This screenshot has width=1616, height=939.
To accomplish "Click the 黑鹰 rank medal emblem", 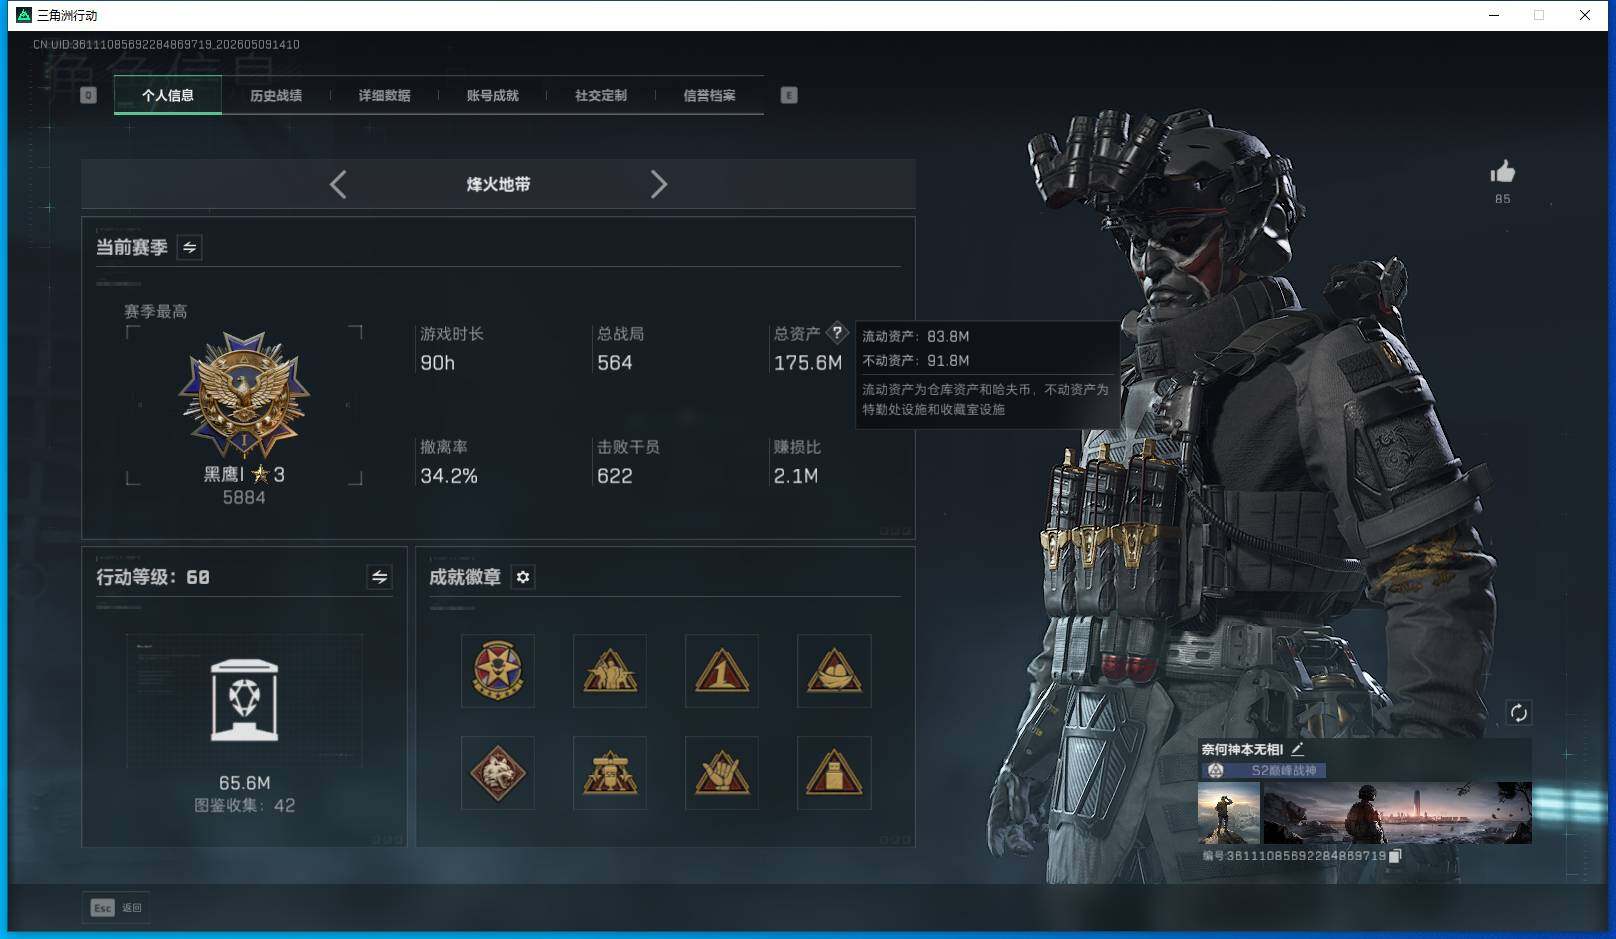I will click(x=244, y=394).
